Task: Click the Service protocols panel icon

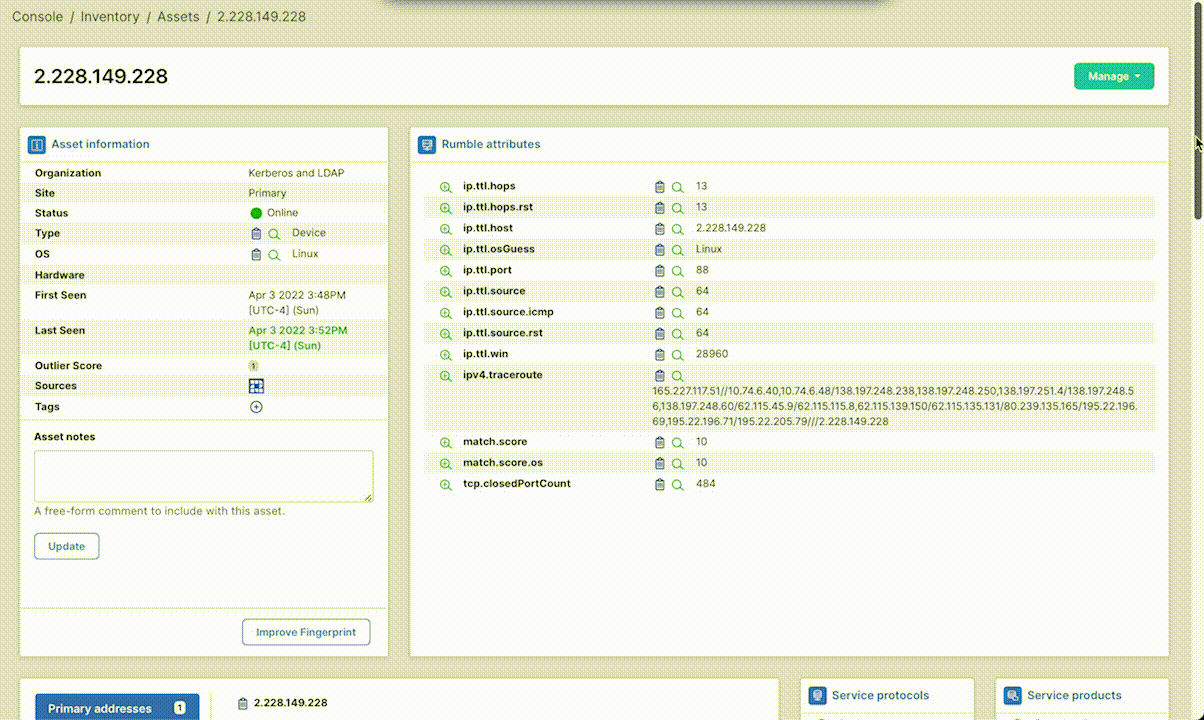Action: (x=818, y=695)
